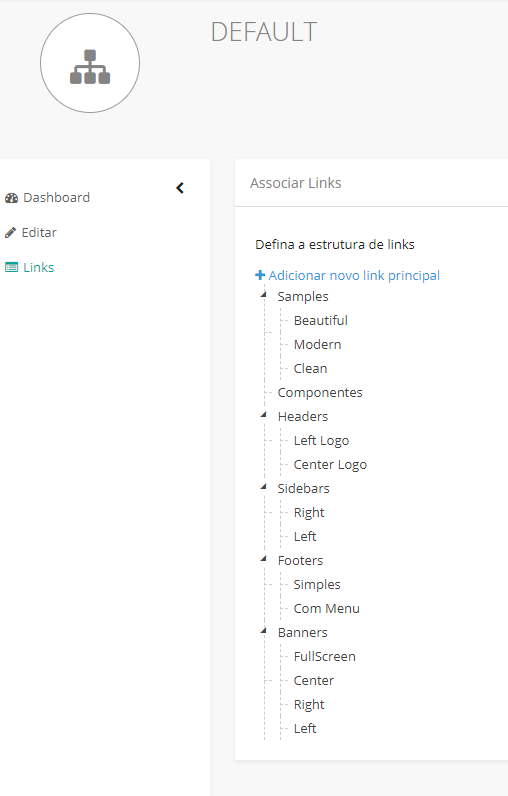Collapse the Footers tree node
The image size is (508, 796).
pos(263,559)
